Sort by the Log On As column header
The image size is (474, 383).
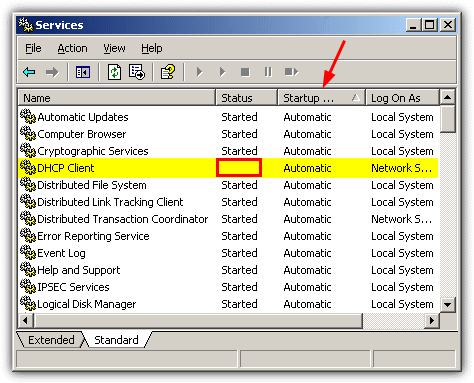(x=402, y=98)
